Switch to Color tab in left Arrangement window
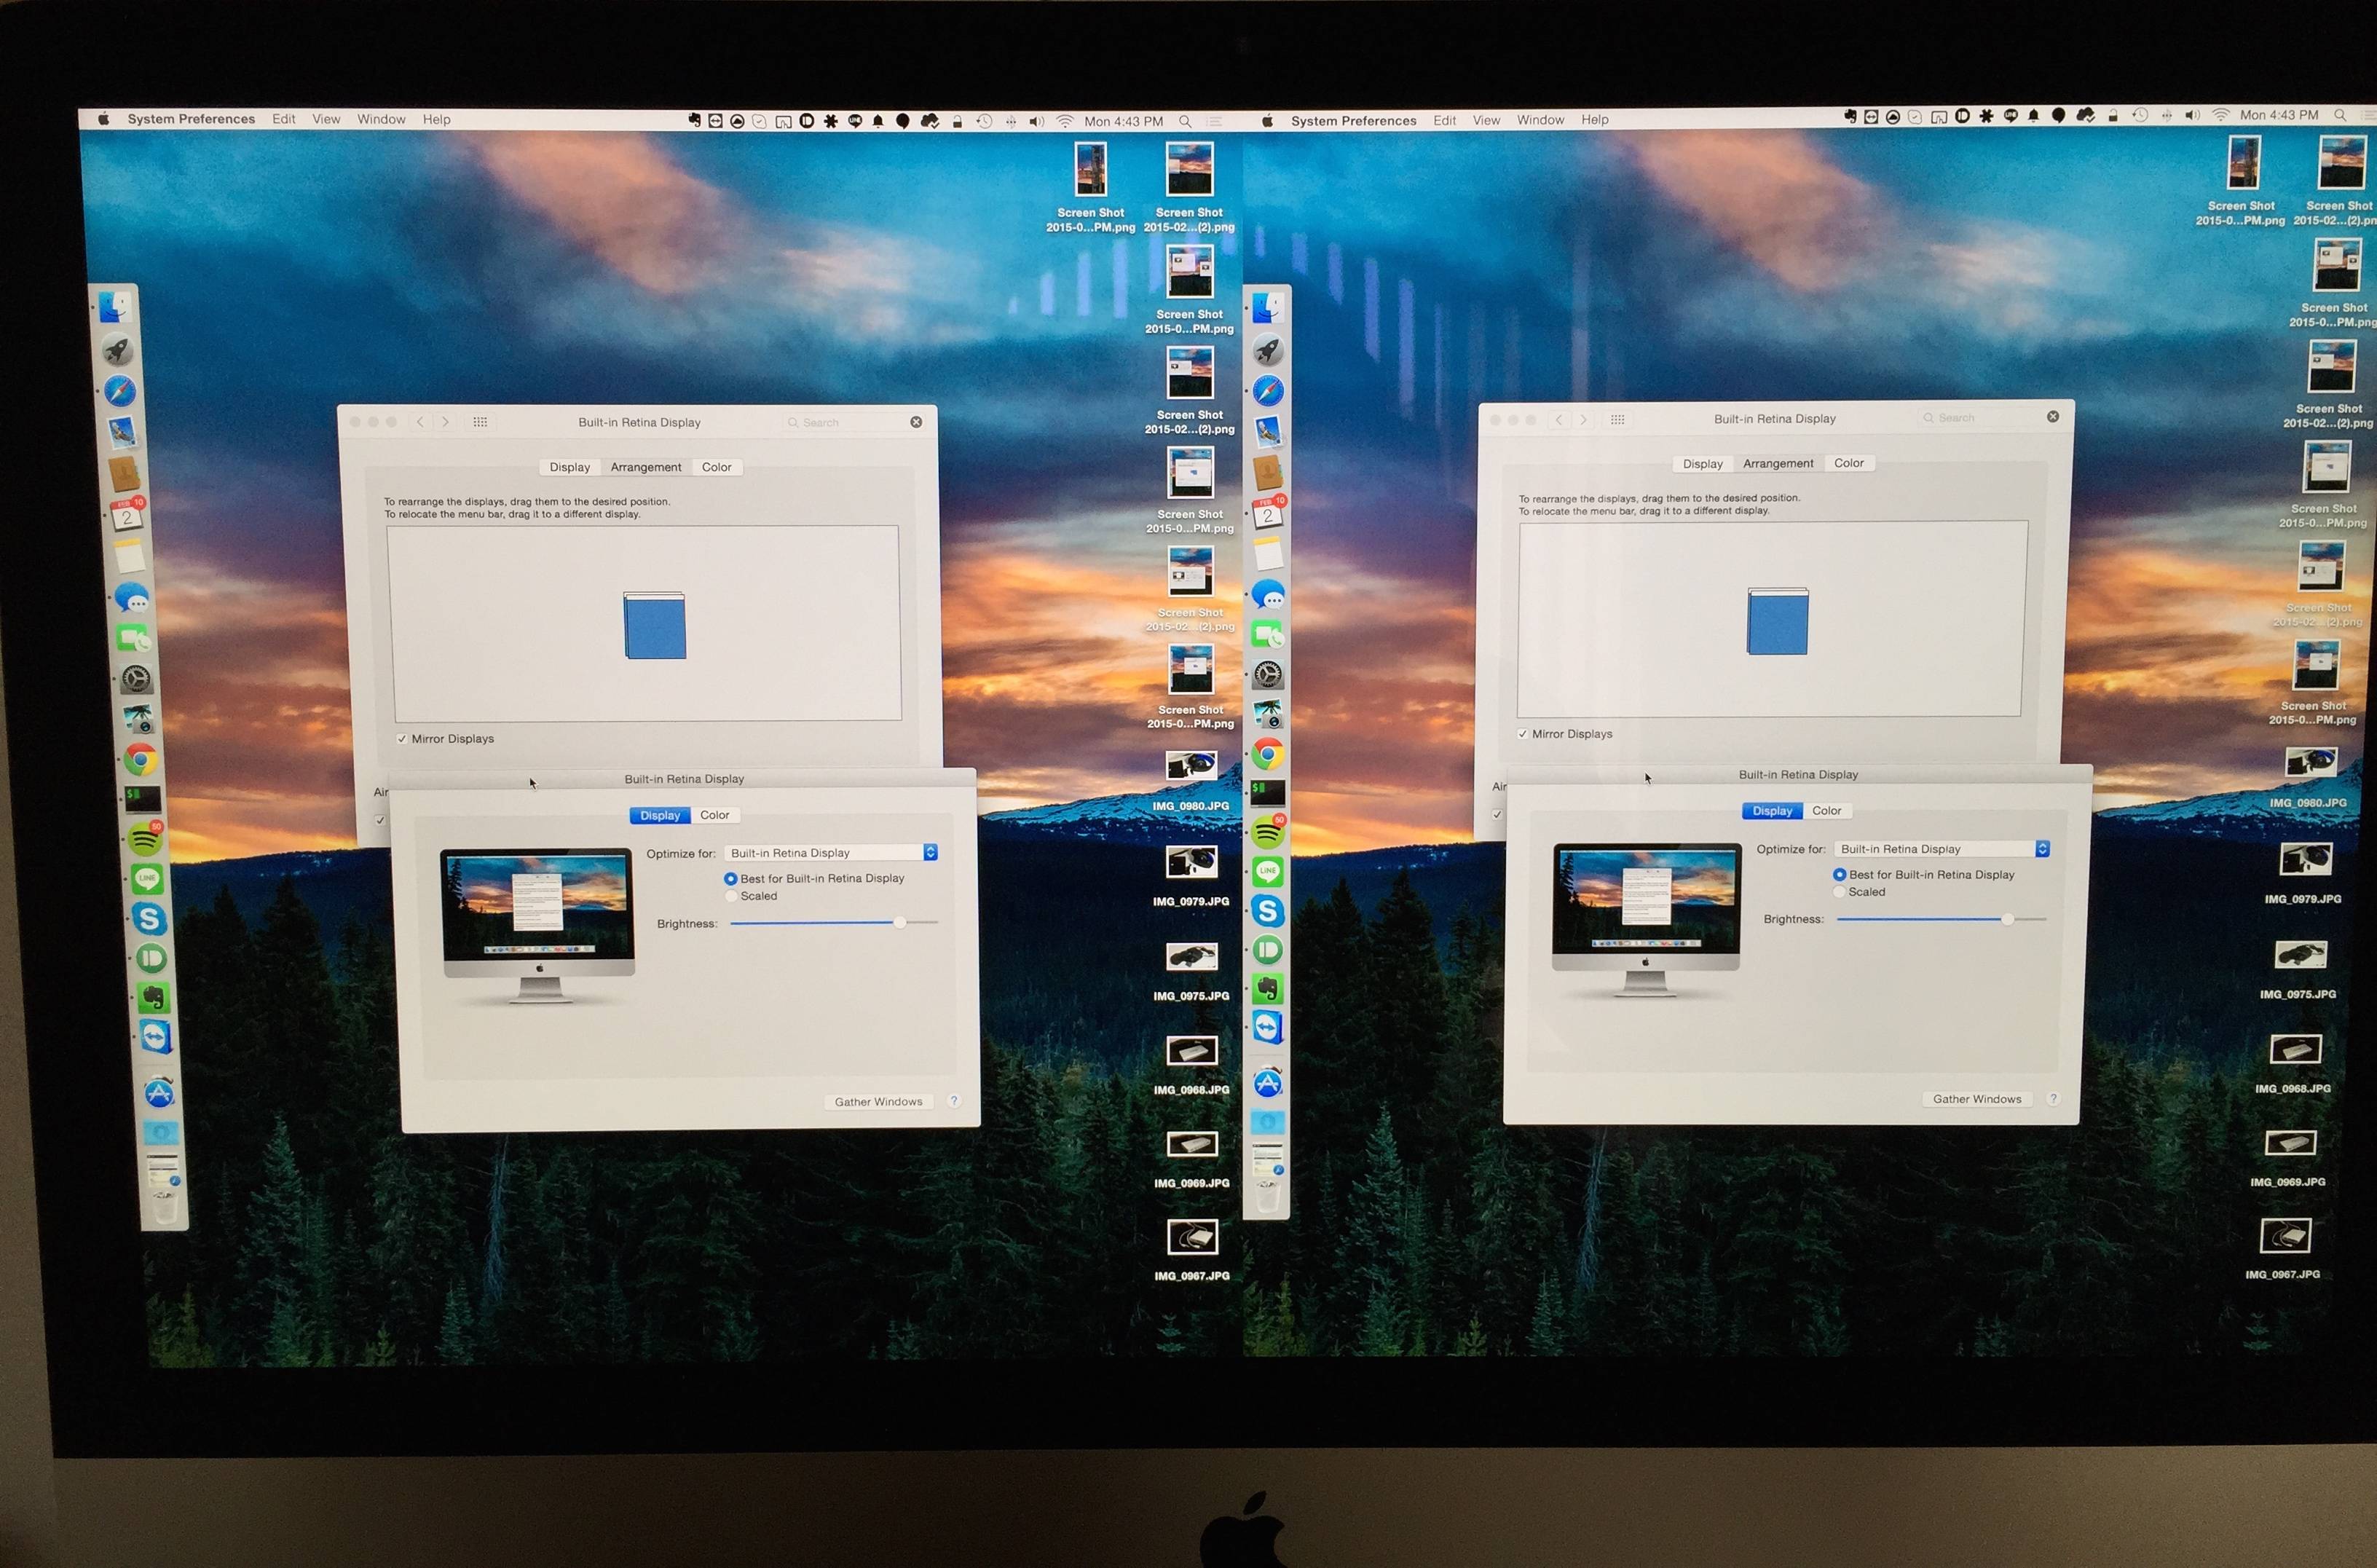This screenshot has height=1568, width=2377. pyautogui.click(x=716, y=467)
